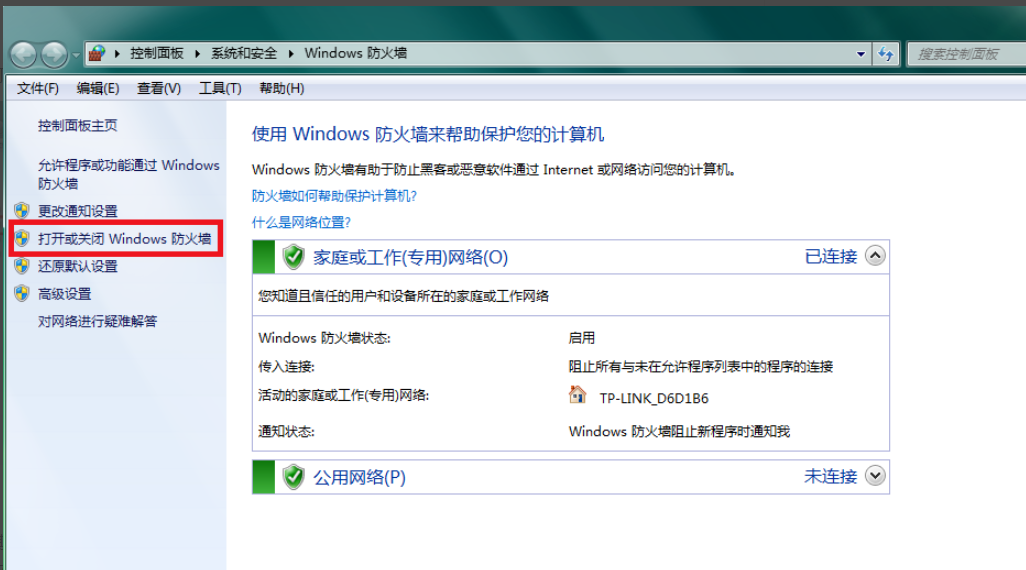Collapse the 家庭或工作网络 section using chevron
This screenshot has width=1026, height=570.
875,256
